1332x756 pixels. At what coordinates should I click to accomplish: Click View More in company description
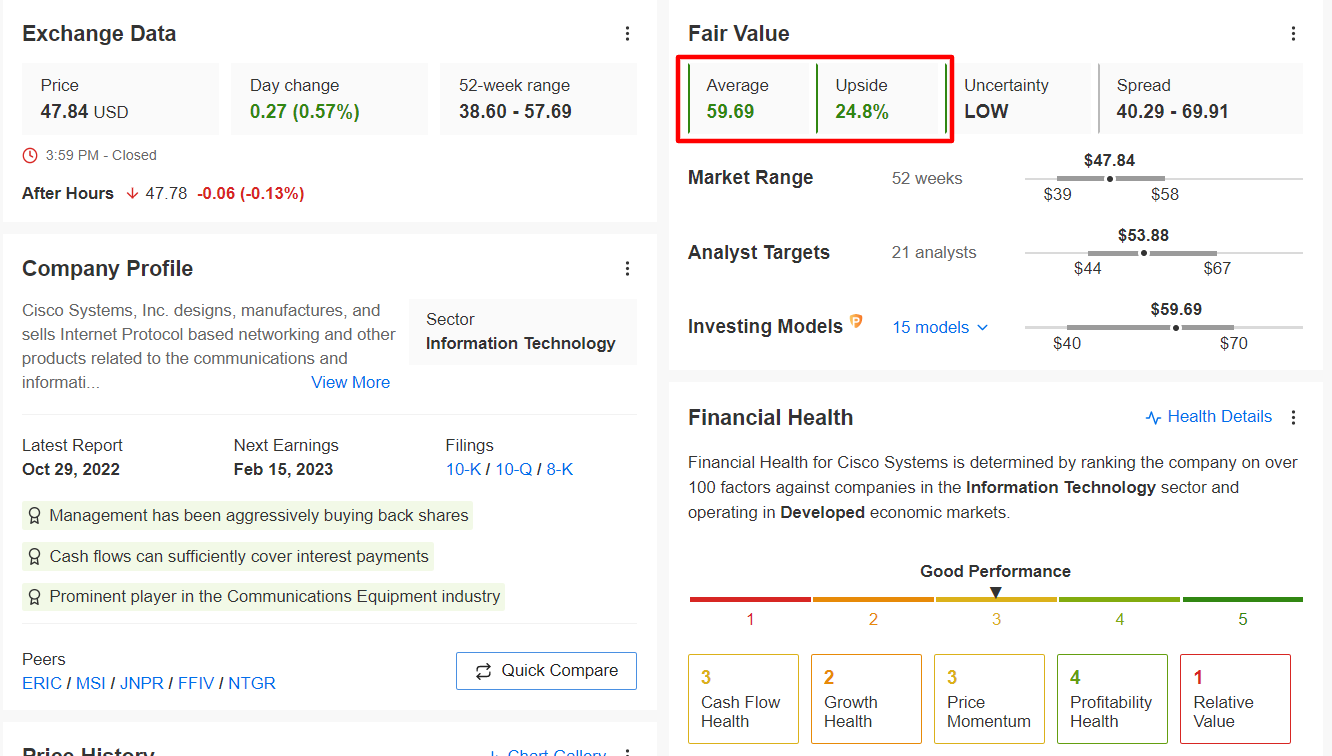coord(351,382)
